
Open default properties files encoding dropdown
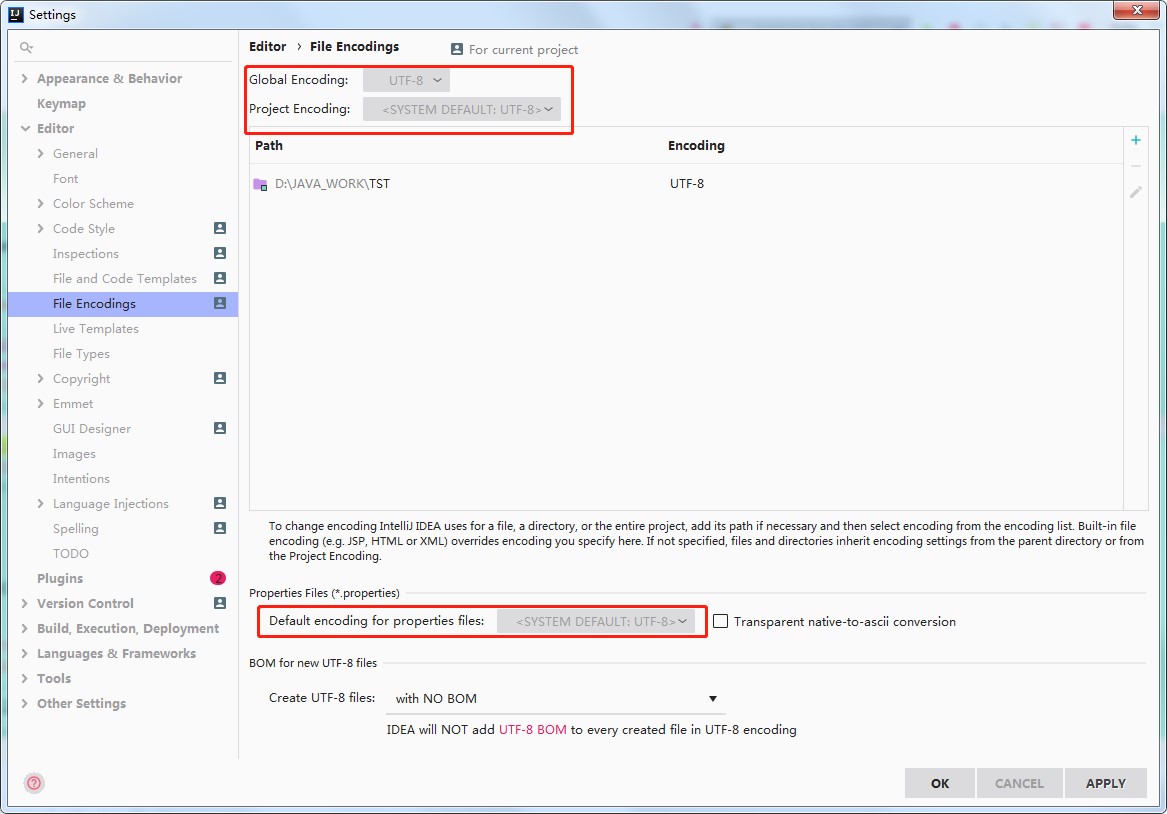click(x=595, y=621)
